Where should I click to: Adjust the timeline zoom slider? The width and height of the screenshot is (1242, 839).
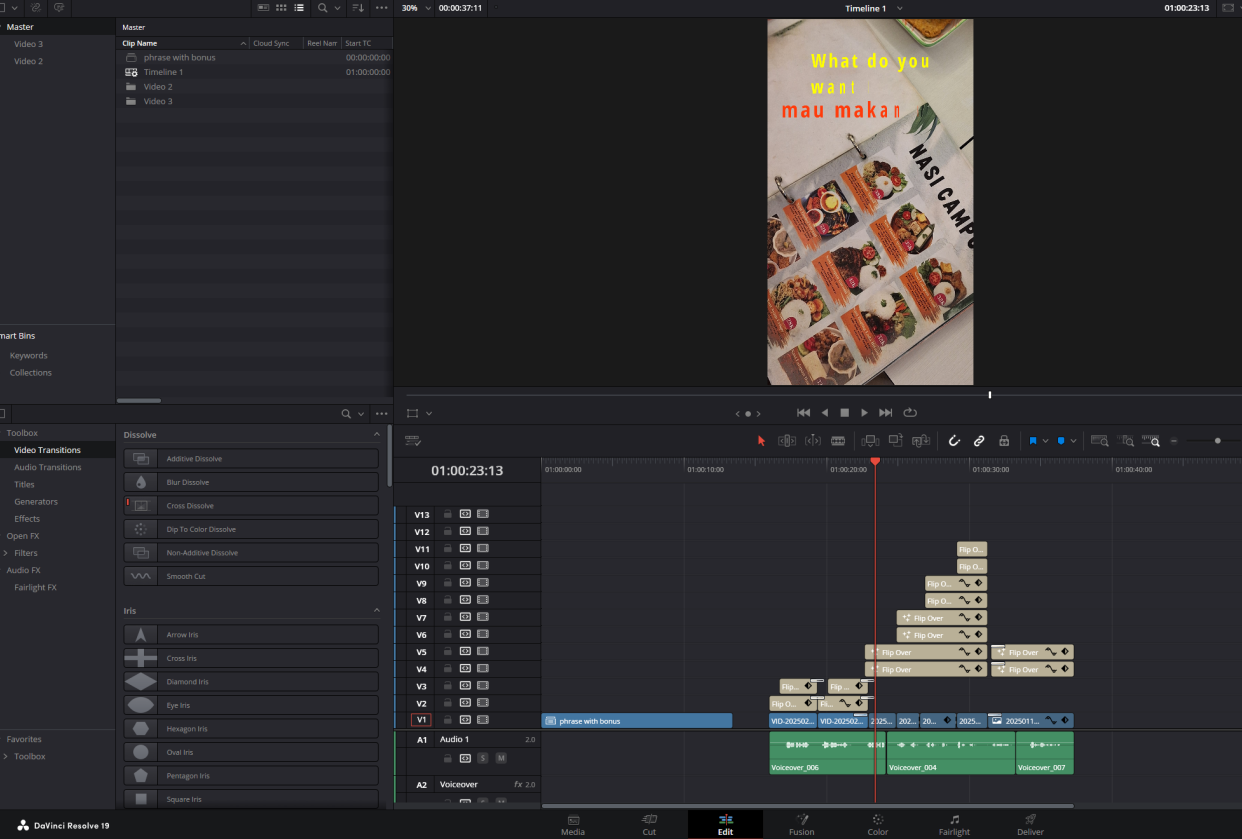[x=1217, y=440]
